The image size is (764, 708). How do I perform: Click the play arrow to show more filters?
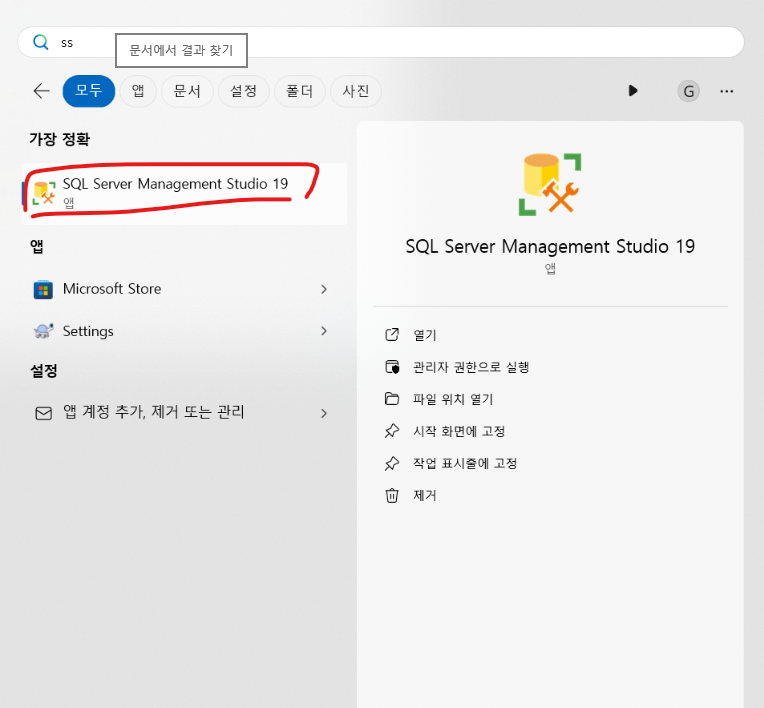pos(633,91)
